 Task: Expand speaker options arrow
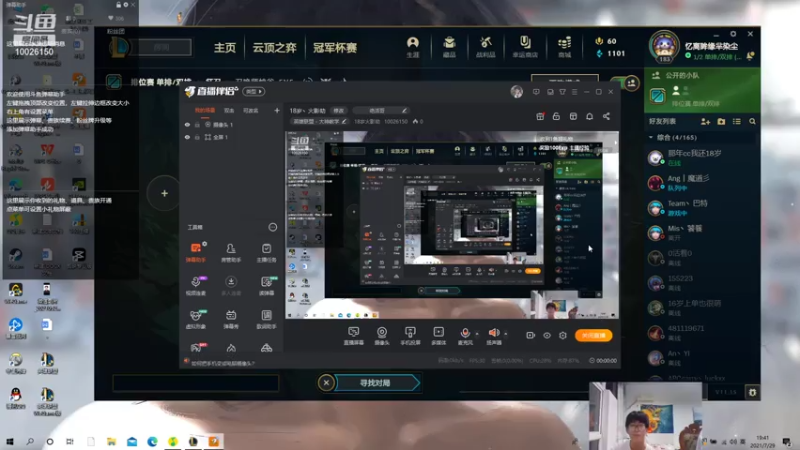click(x=506, y=334)
